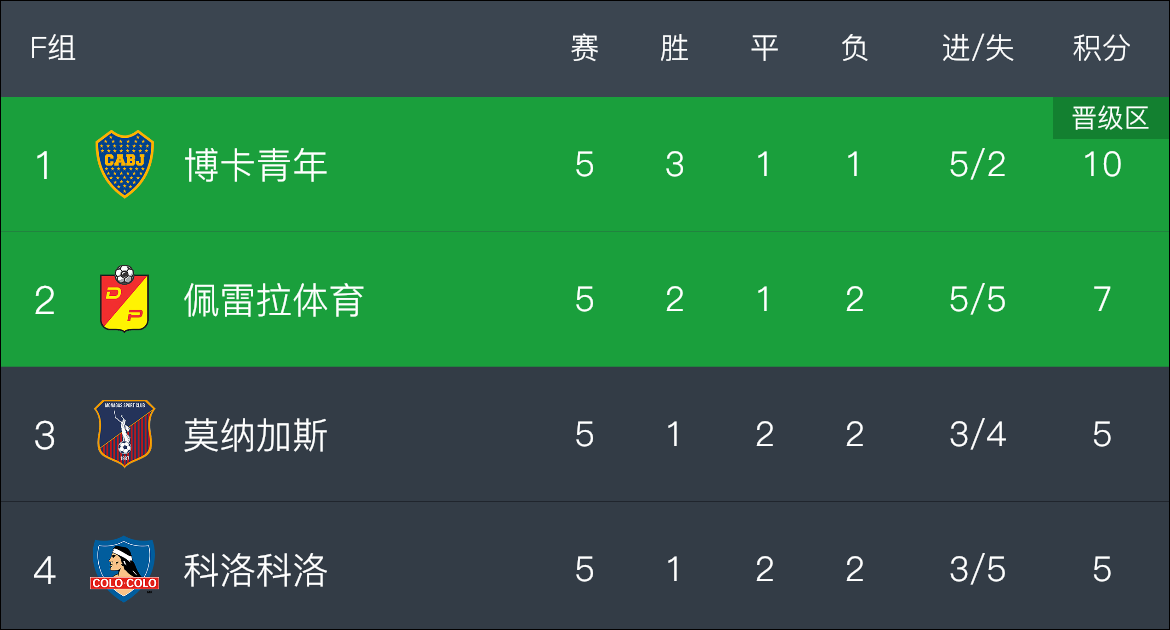This screenshot has height=630, width=1170.
Task: Click Boca Juniors points value 10
Action: click(x=1102, y=164)
